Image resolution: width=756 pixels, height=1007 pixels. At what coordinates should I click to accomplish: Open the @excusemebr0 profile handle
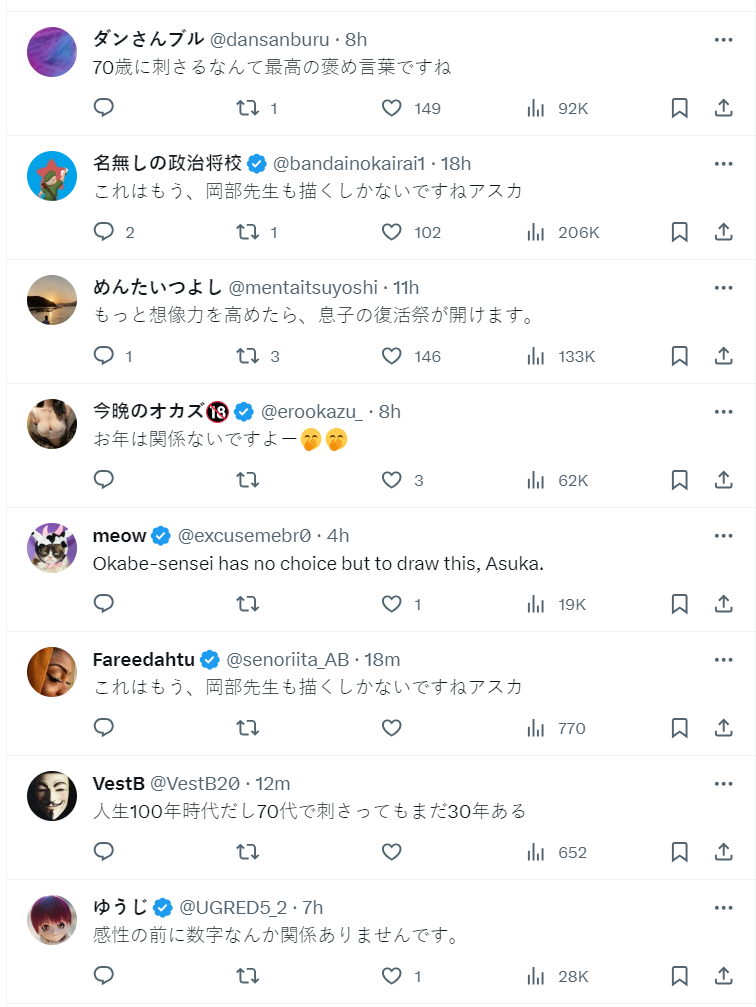(245, 535)
